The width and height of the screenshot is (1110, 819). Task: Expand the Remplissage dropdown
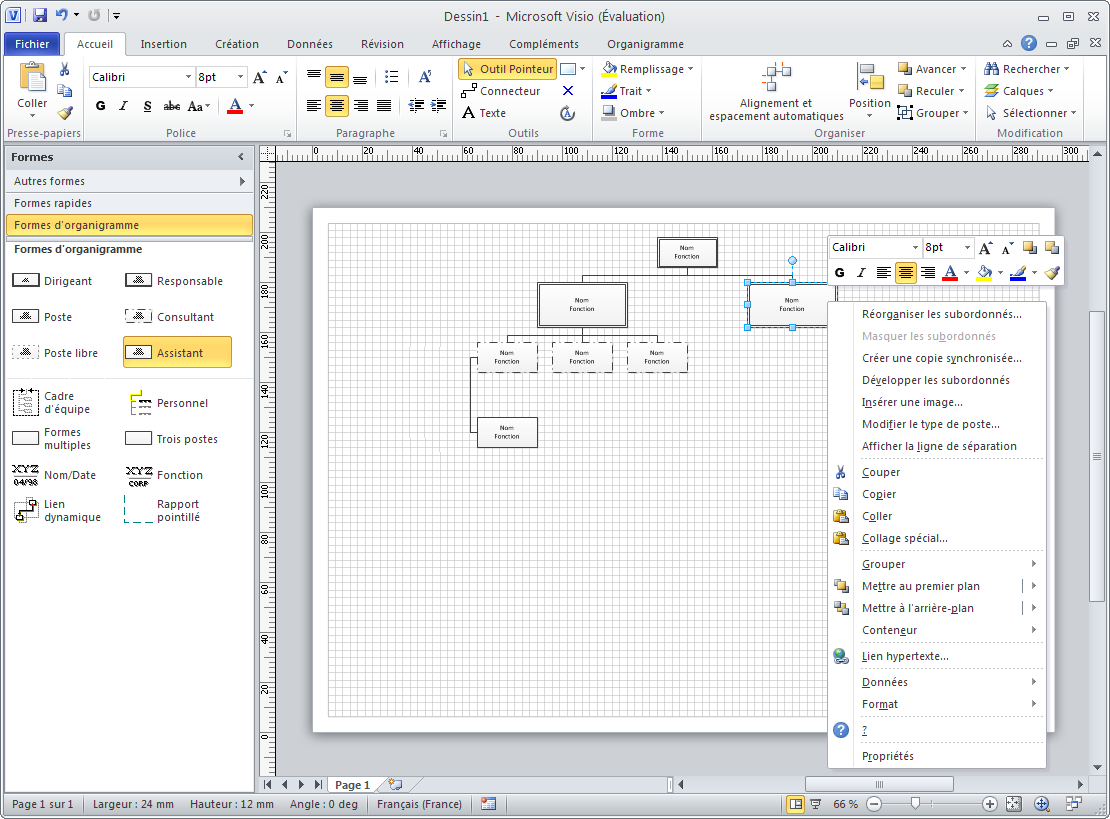pos(690,69)
